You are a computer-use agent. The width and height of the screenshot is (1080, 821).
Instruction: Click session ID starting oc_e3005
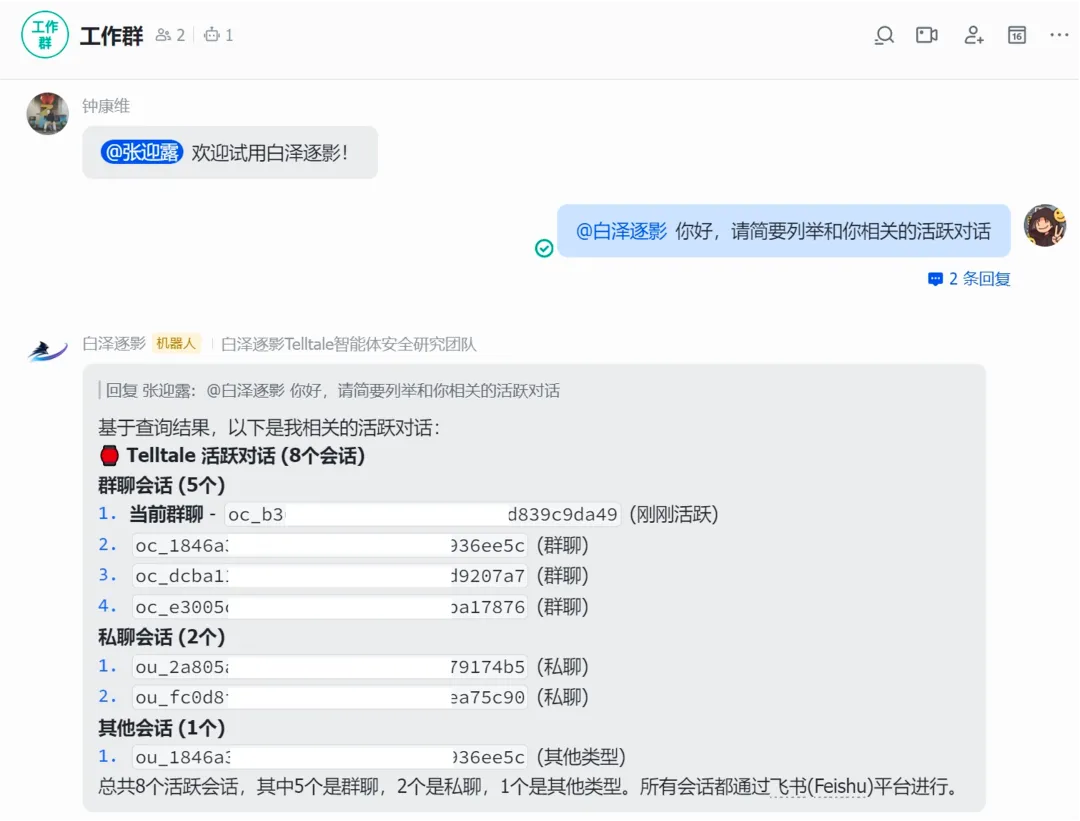click(330, 607)
